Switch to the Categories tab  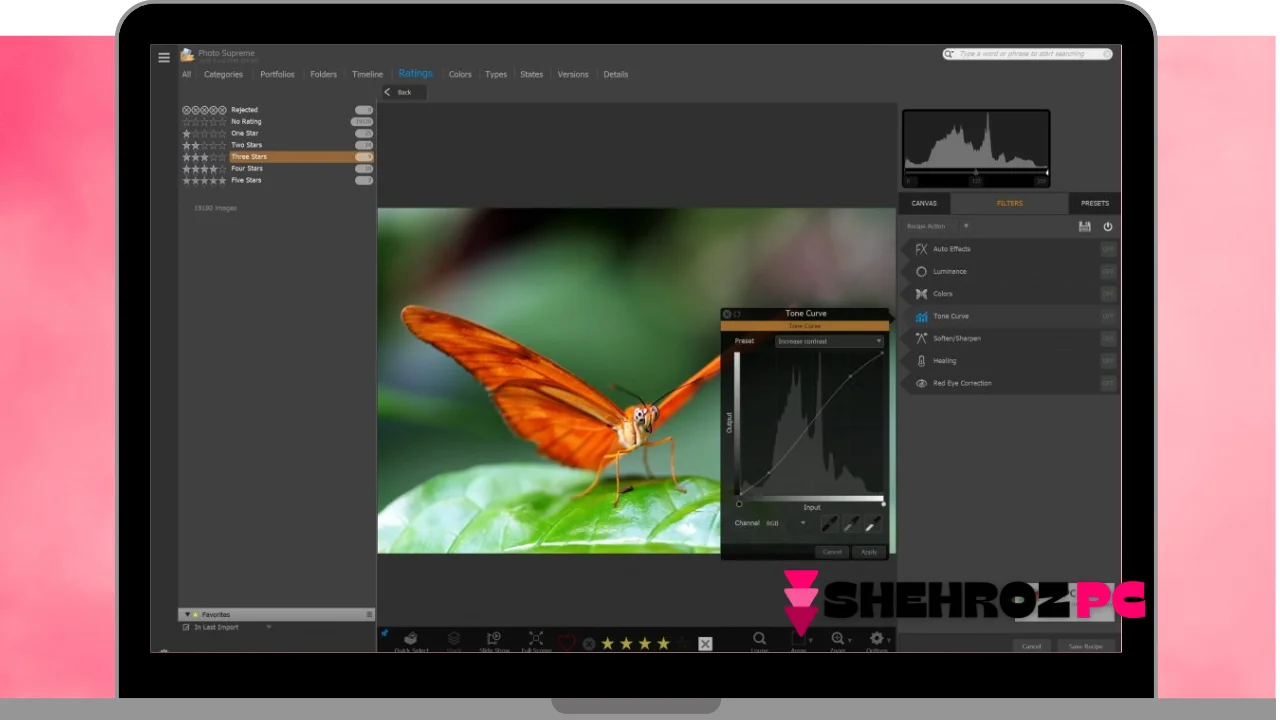223,74
